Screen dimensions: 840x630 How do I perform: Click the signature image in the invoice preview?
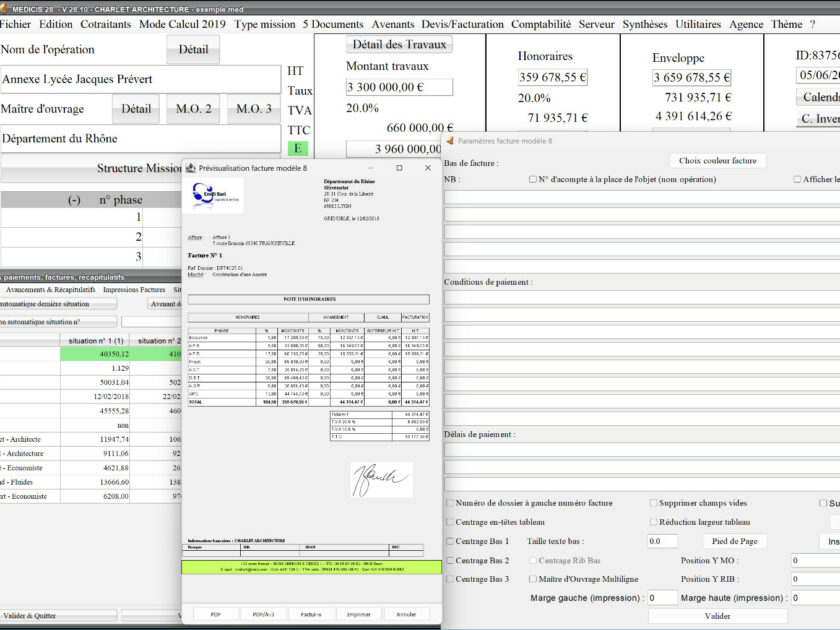pos(381,479)
